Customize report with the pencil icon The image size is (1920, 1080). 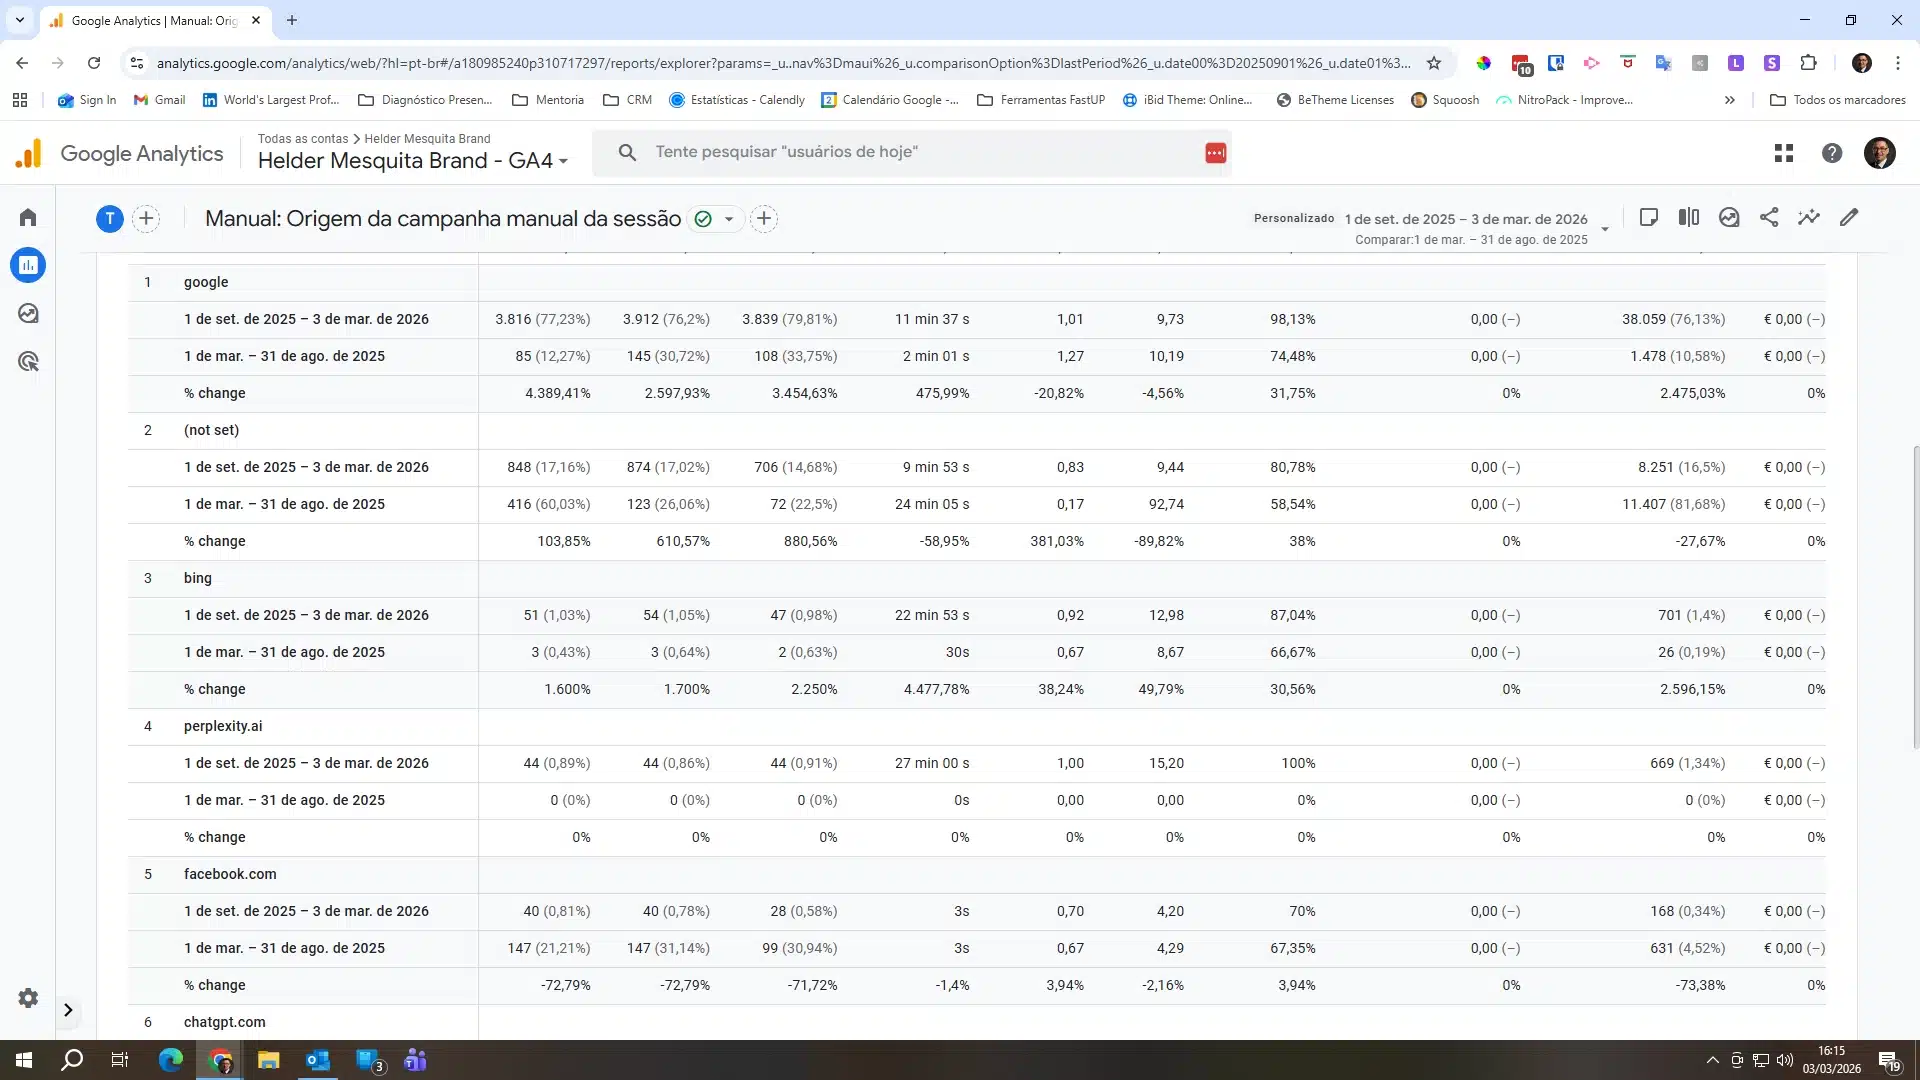coord(1849,218)
